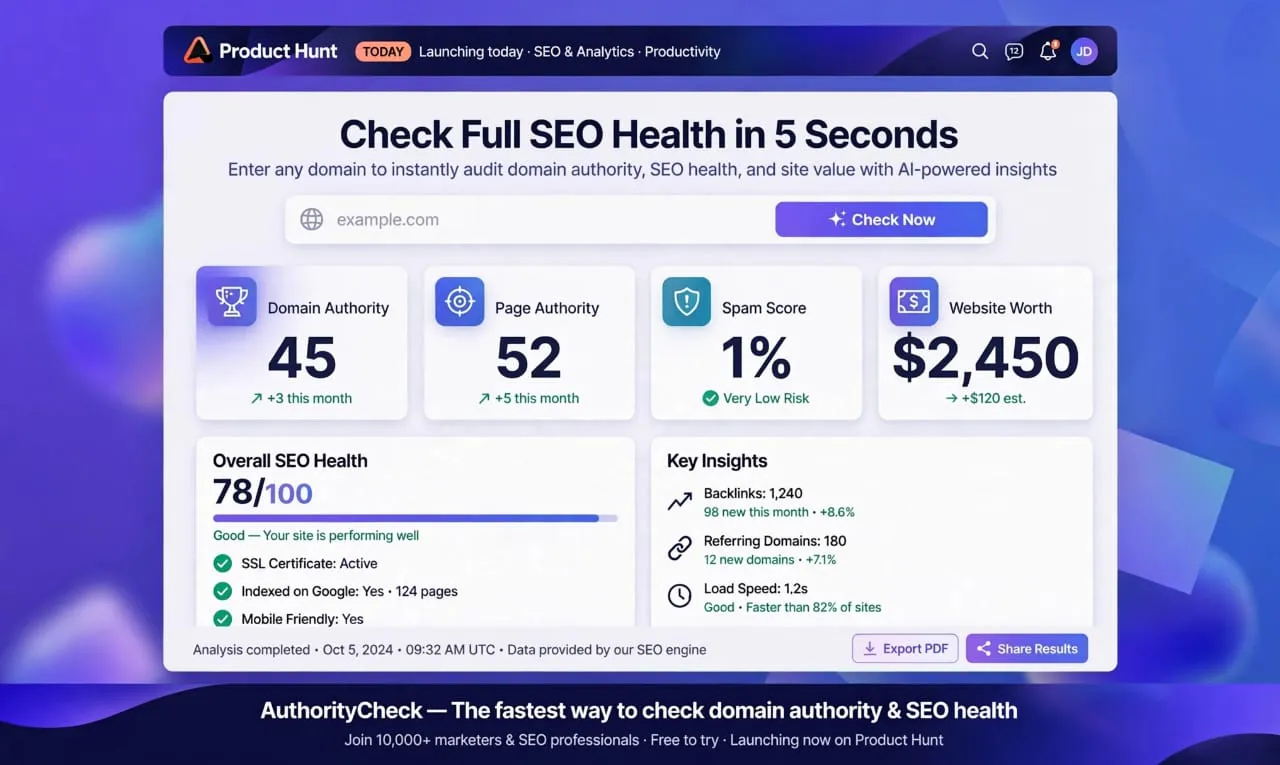Click the Domain Authority value 45
This screenshot has width=1280, height=765.
(302, 358)
